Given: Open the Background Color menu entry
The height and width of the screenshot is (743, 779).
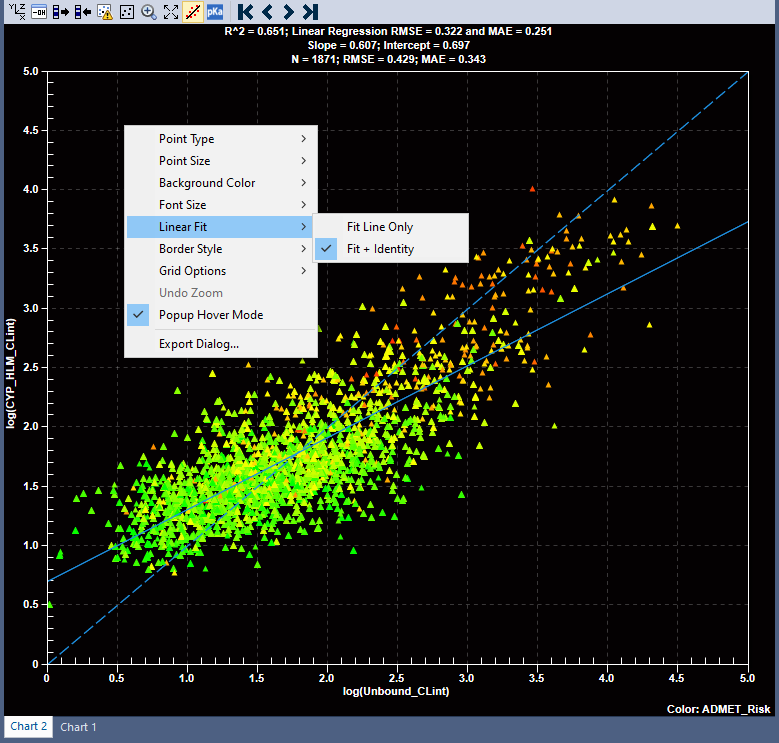Looking at the screenshot, I should coord(221,183).
